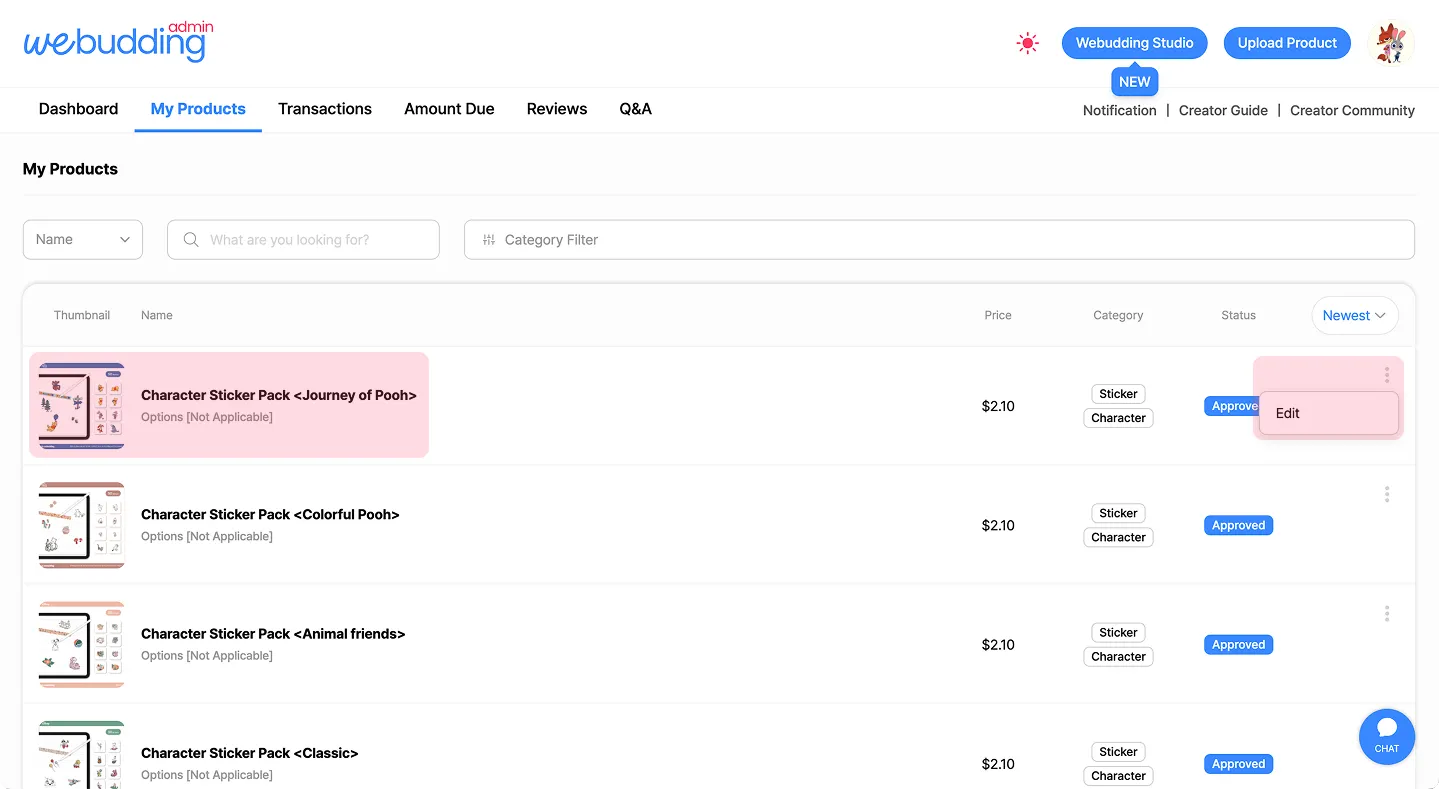Screen dimensions: 1439x789
Task: Open 'Character Sticker Pack <Colorful Pooh>' title
Action: [270, 514]
